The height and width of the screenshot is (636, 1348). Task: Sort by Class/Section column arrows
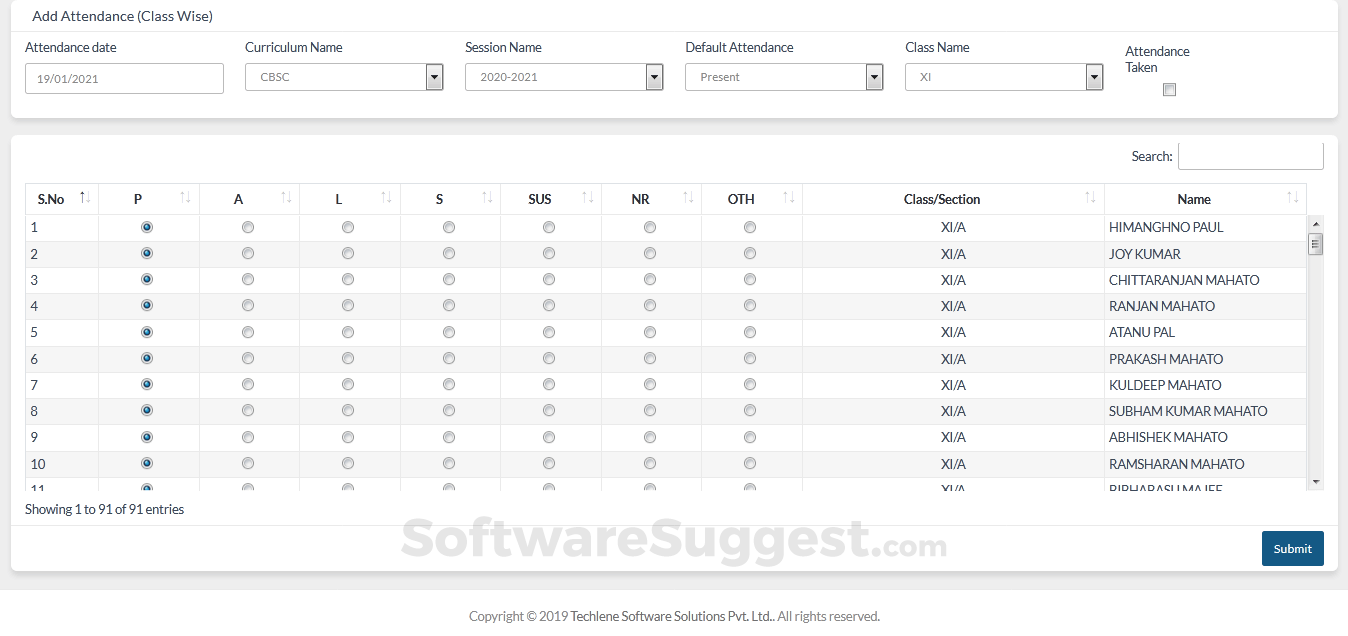(x=1090, y=198)
